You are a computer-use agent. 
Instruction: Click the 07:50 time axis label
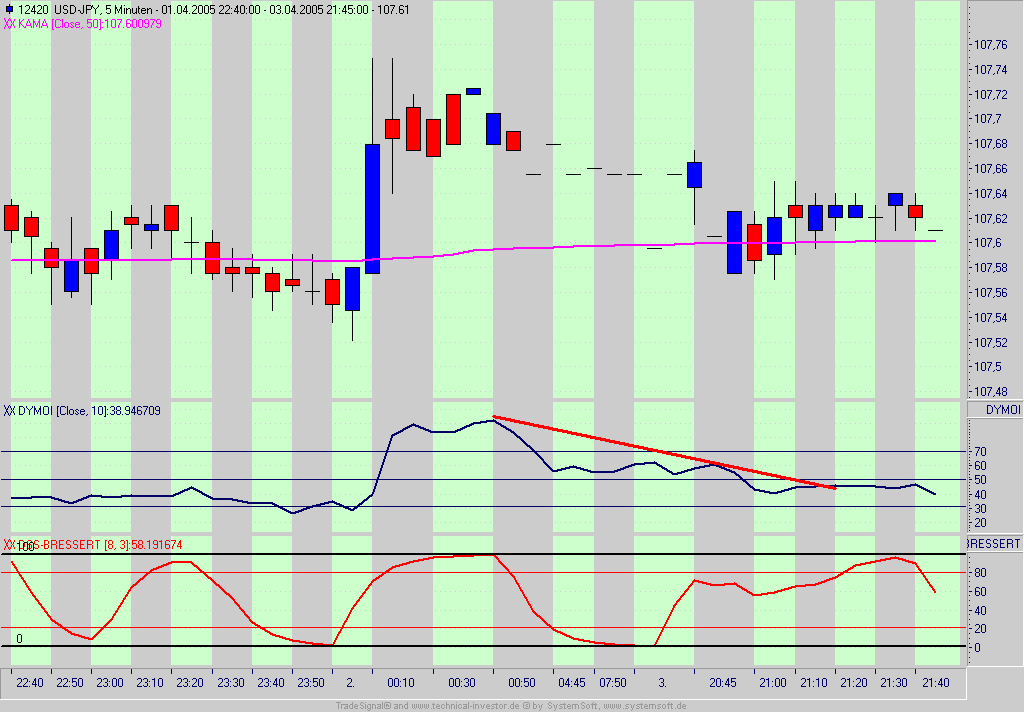coord(613,683)
